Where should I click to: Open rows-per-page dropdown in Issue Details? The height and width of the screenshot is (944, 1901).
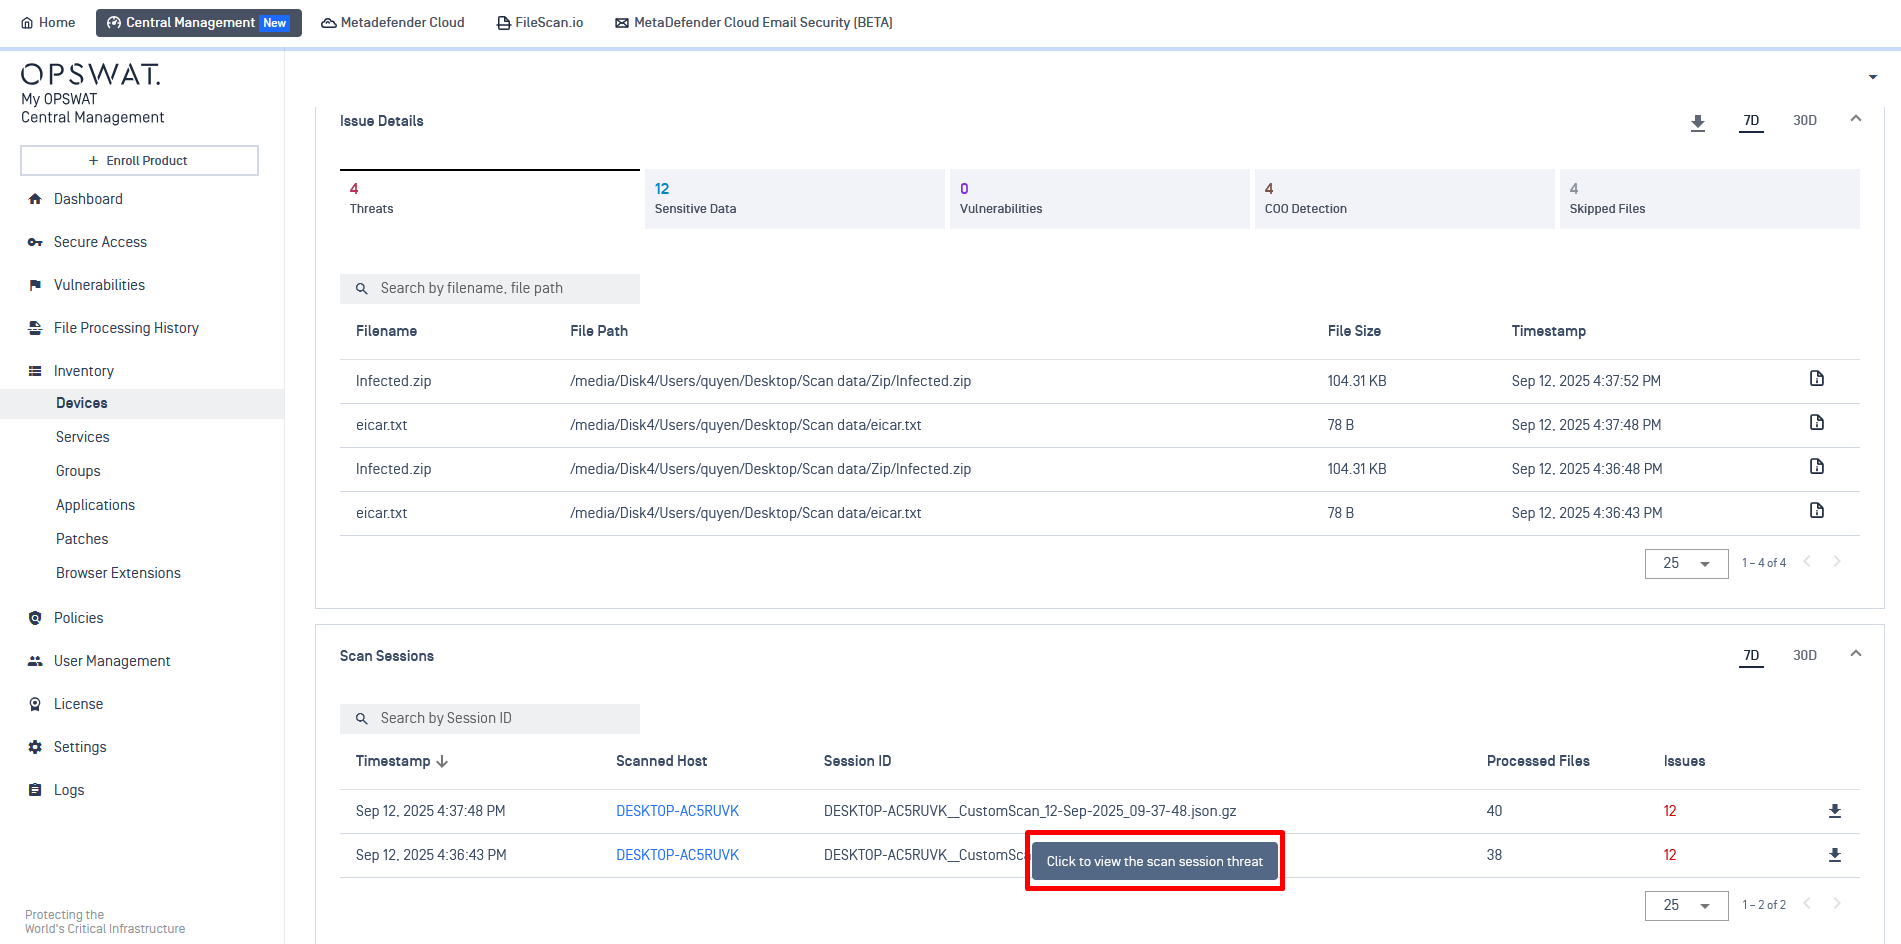(x=1686, y=564)
